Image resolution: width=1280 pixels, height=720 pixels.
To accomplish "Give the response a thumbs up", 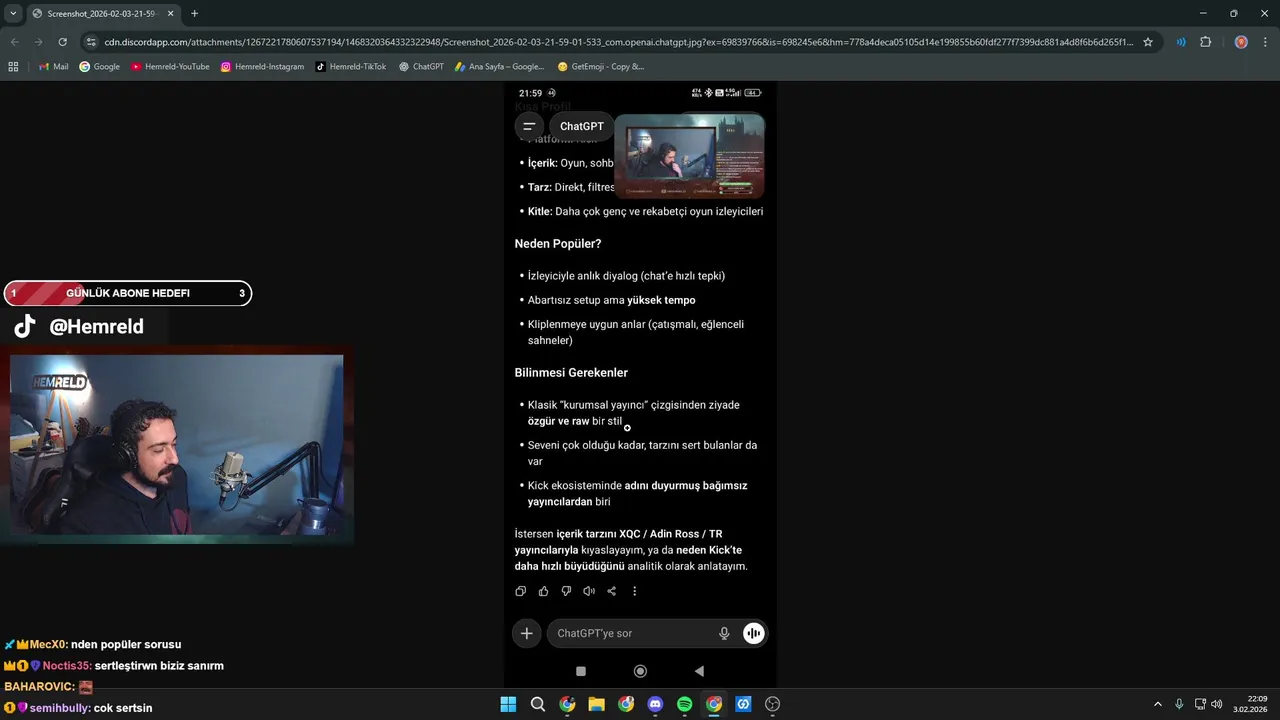I will pyautogui.click(x=543, y=591).
